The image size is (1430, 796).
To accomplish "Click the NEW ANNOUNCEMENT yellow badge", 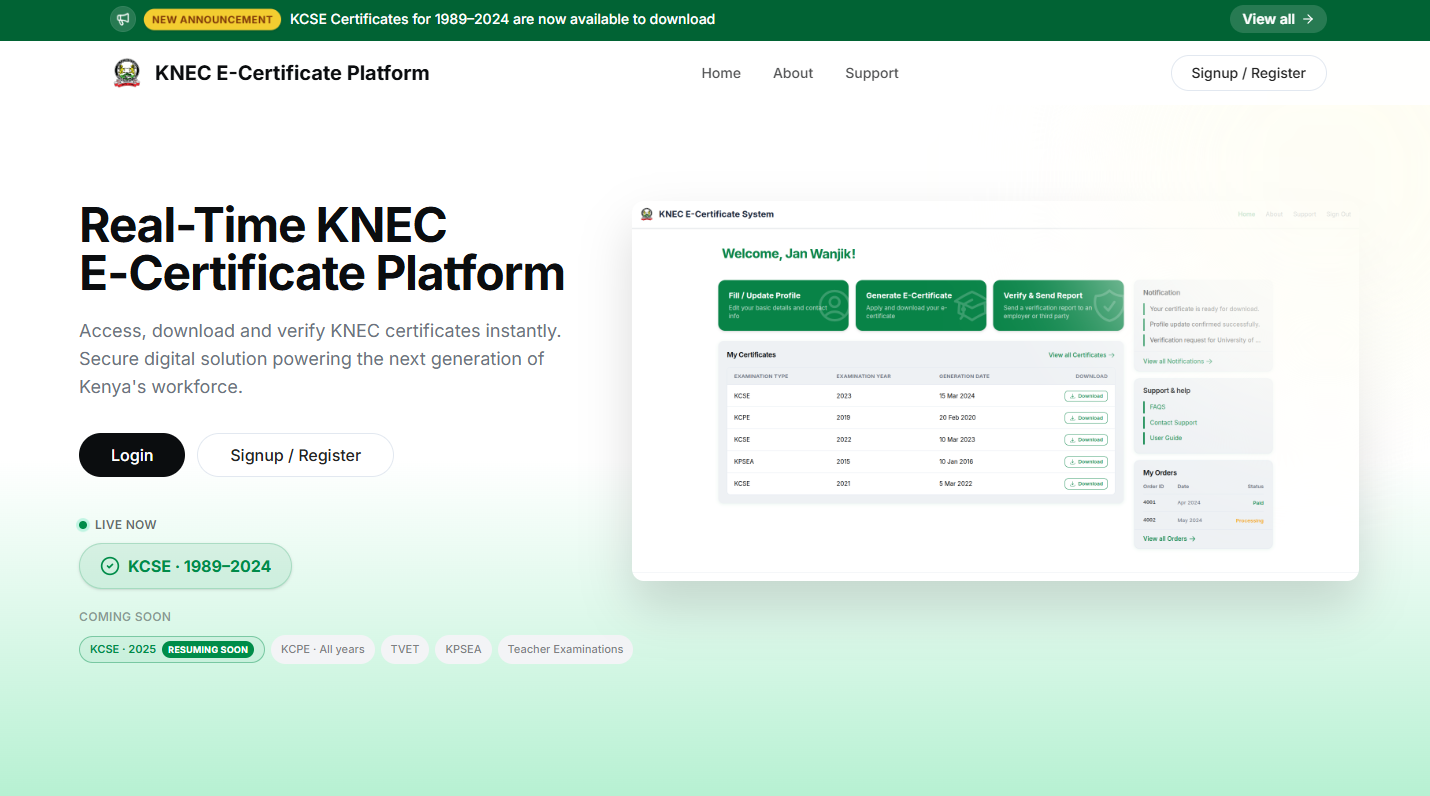I will pyautogui.click(x=212, y=19).
